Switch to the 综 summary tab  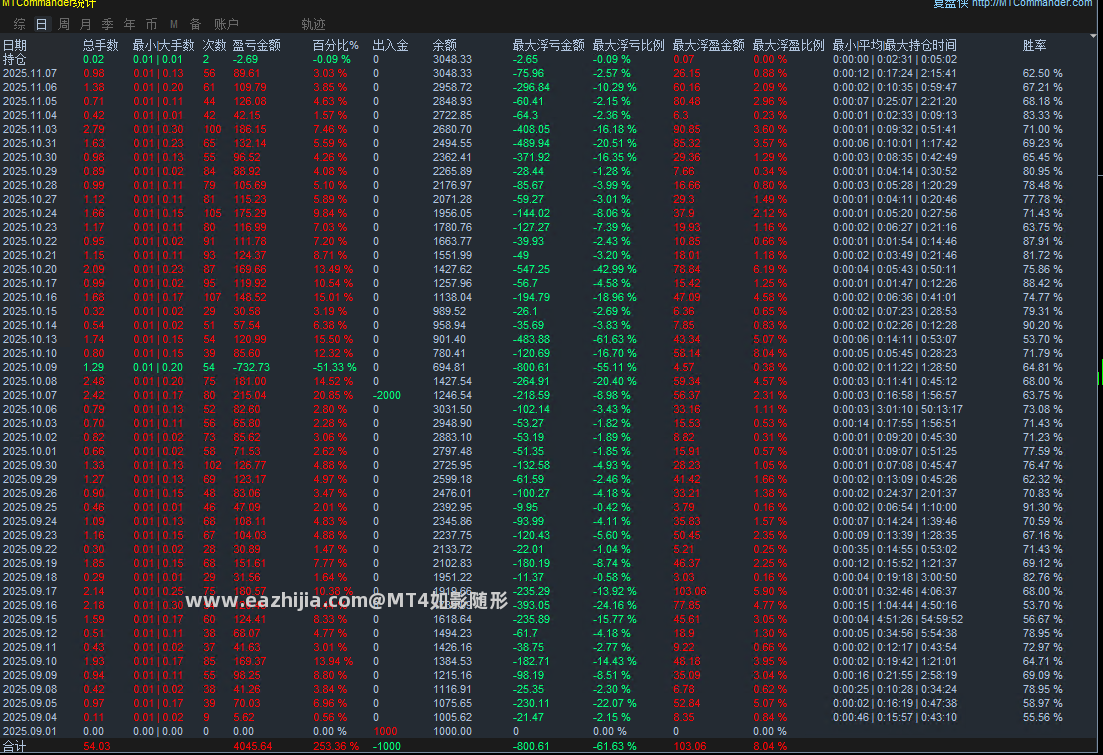[x=20, y=25]
